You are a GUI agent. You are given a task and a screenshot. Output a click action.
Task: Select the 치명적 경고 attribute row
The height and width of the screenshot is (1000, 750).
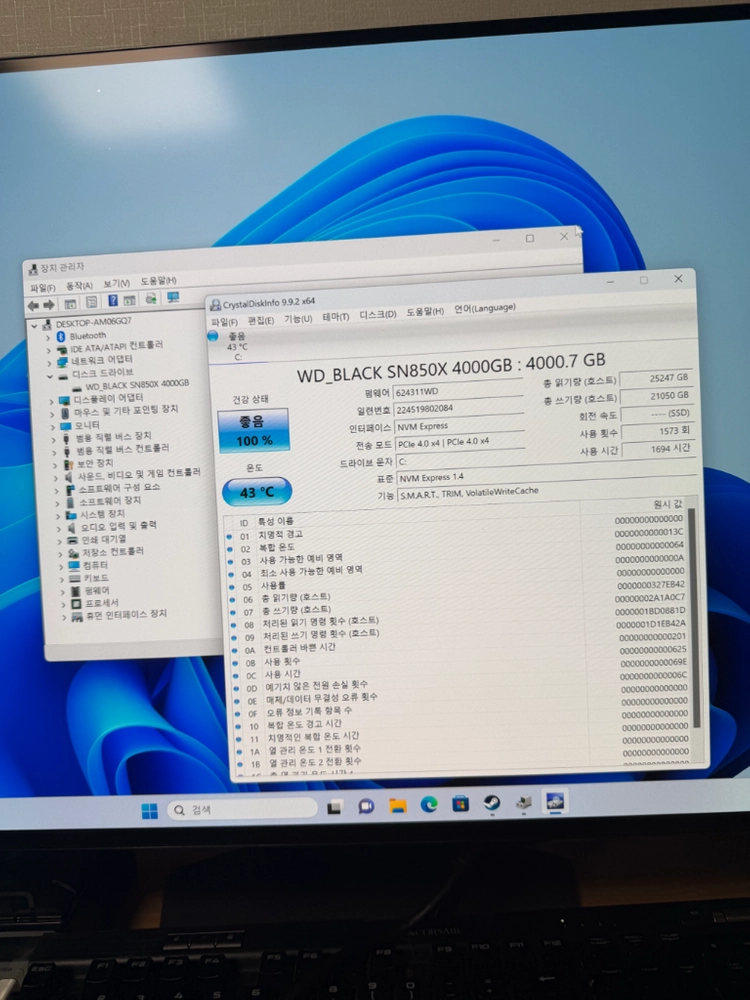click(455, 527)
